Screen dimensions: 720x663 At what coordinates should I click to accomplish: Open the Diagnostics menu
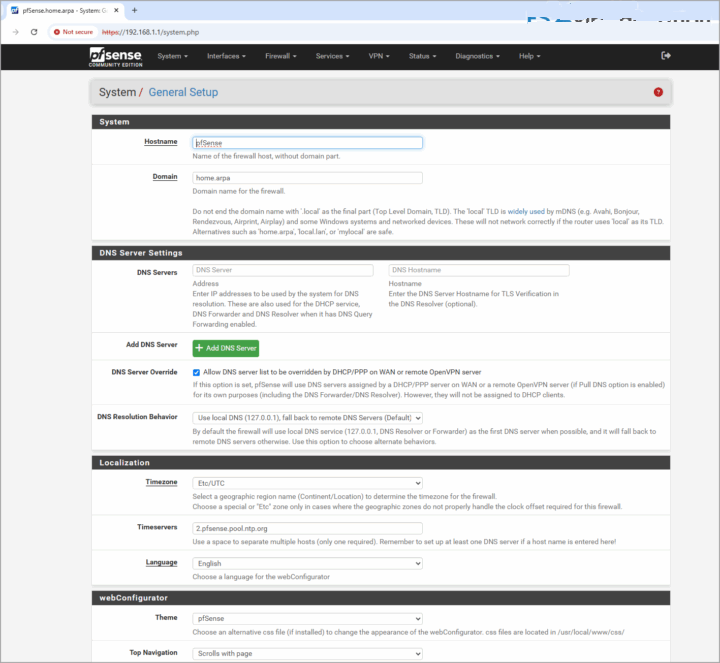pos(478,56)
